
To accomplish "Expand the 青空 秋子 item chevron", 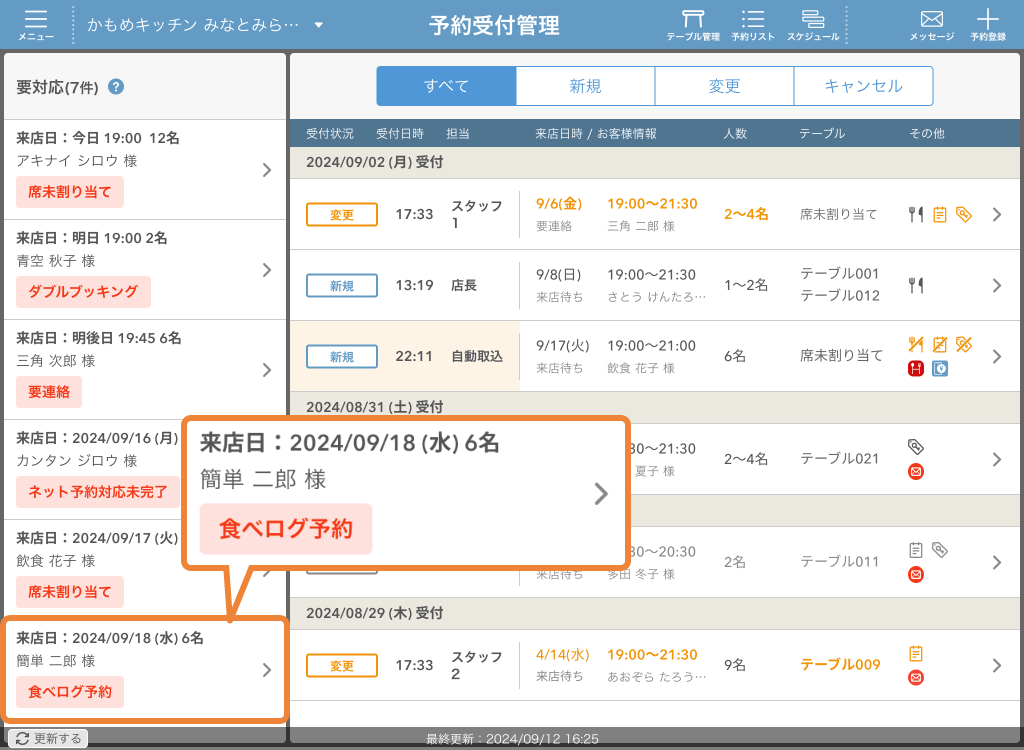I will click(x=266, y=270).
